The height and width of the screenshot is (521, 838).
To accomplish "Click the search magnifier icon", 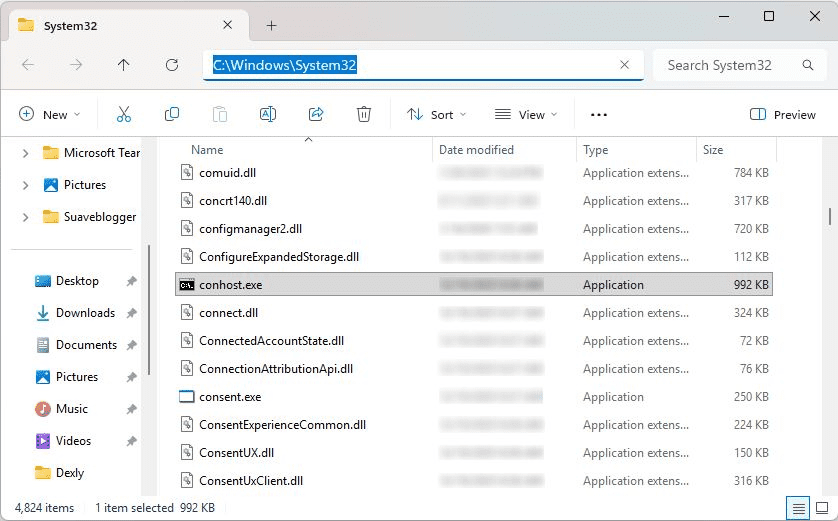I will [808, 65].
